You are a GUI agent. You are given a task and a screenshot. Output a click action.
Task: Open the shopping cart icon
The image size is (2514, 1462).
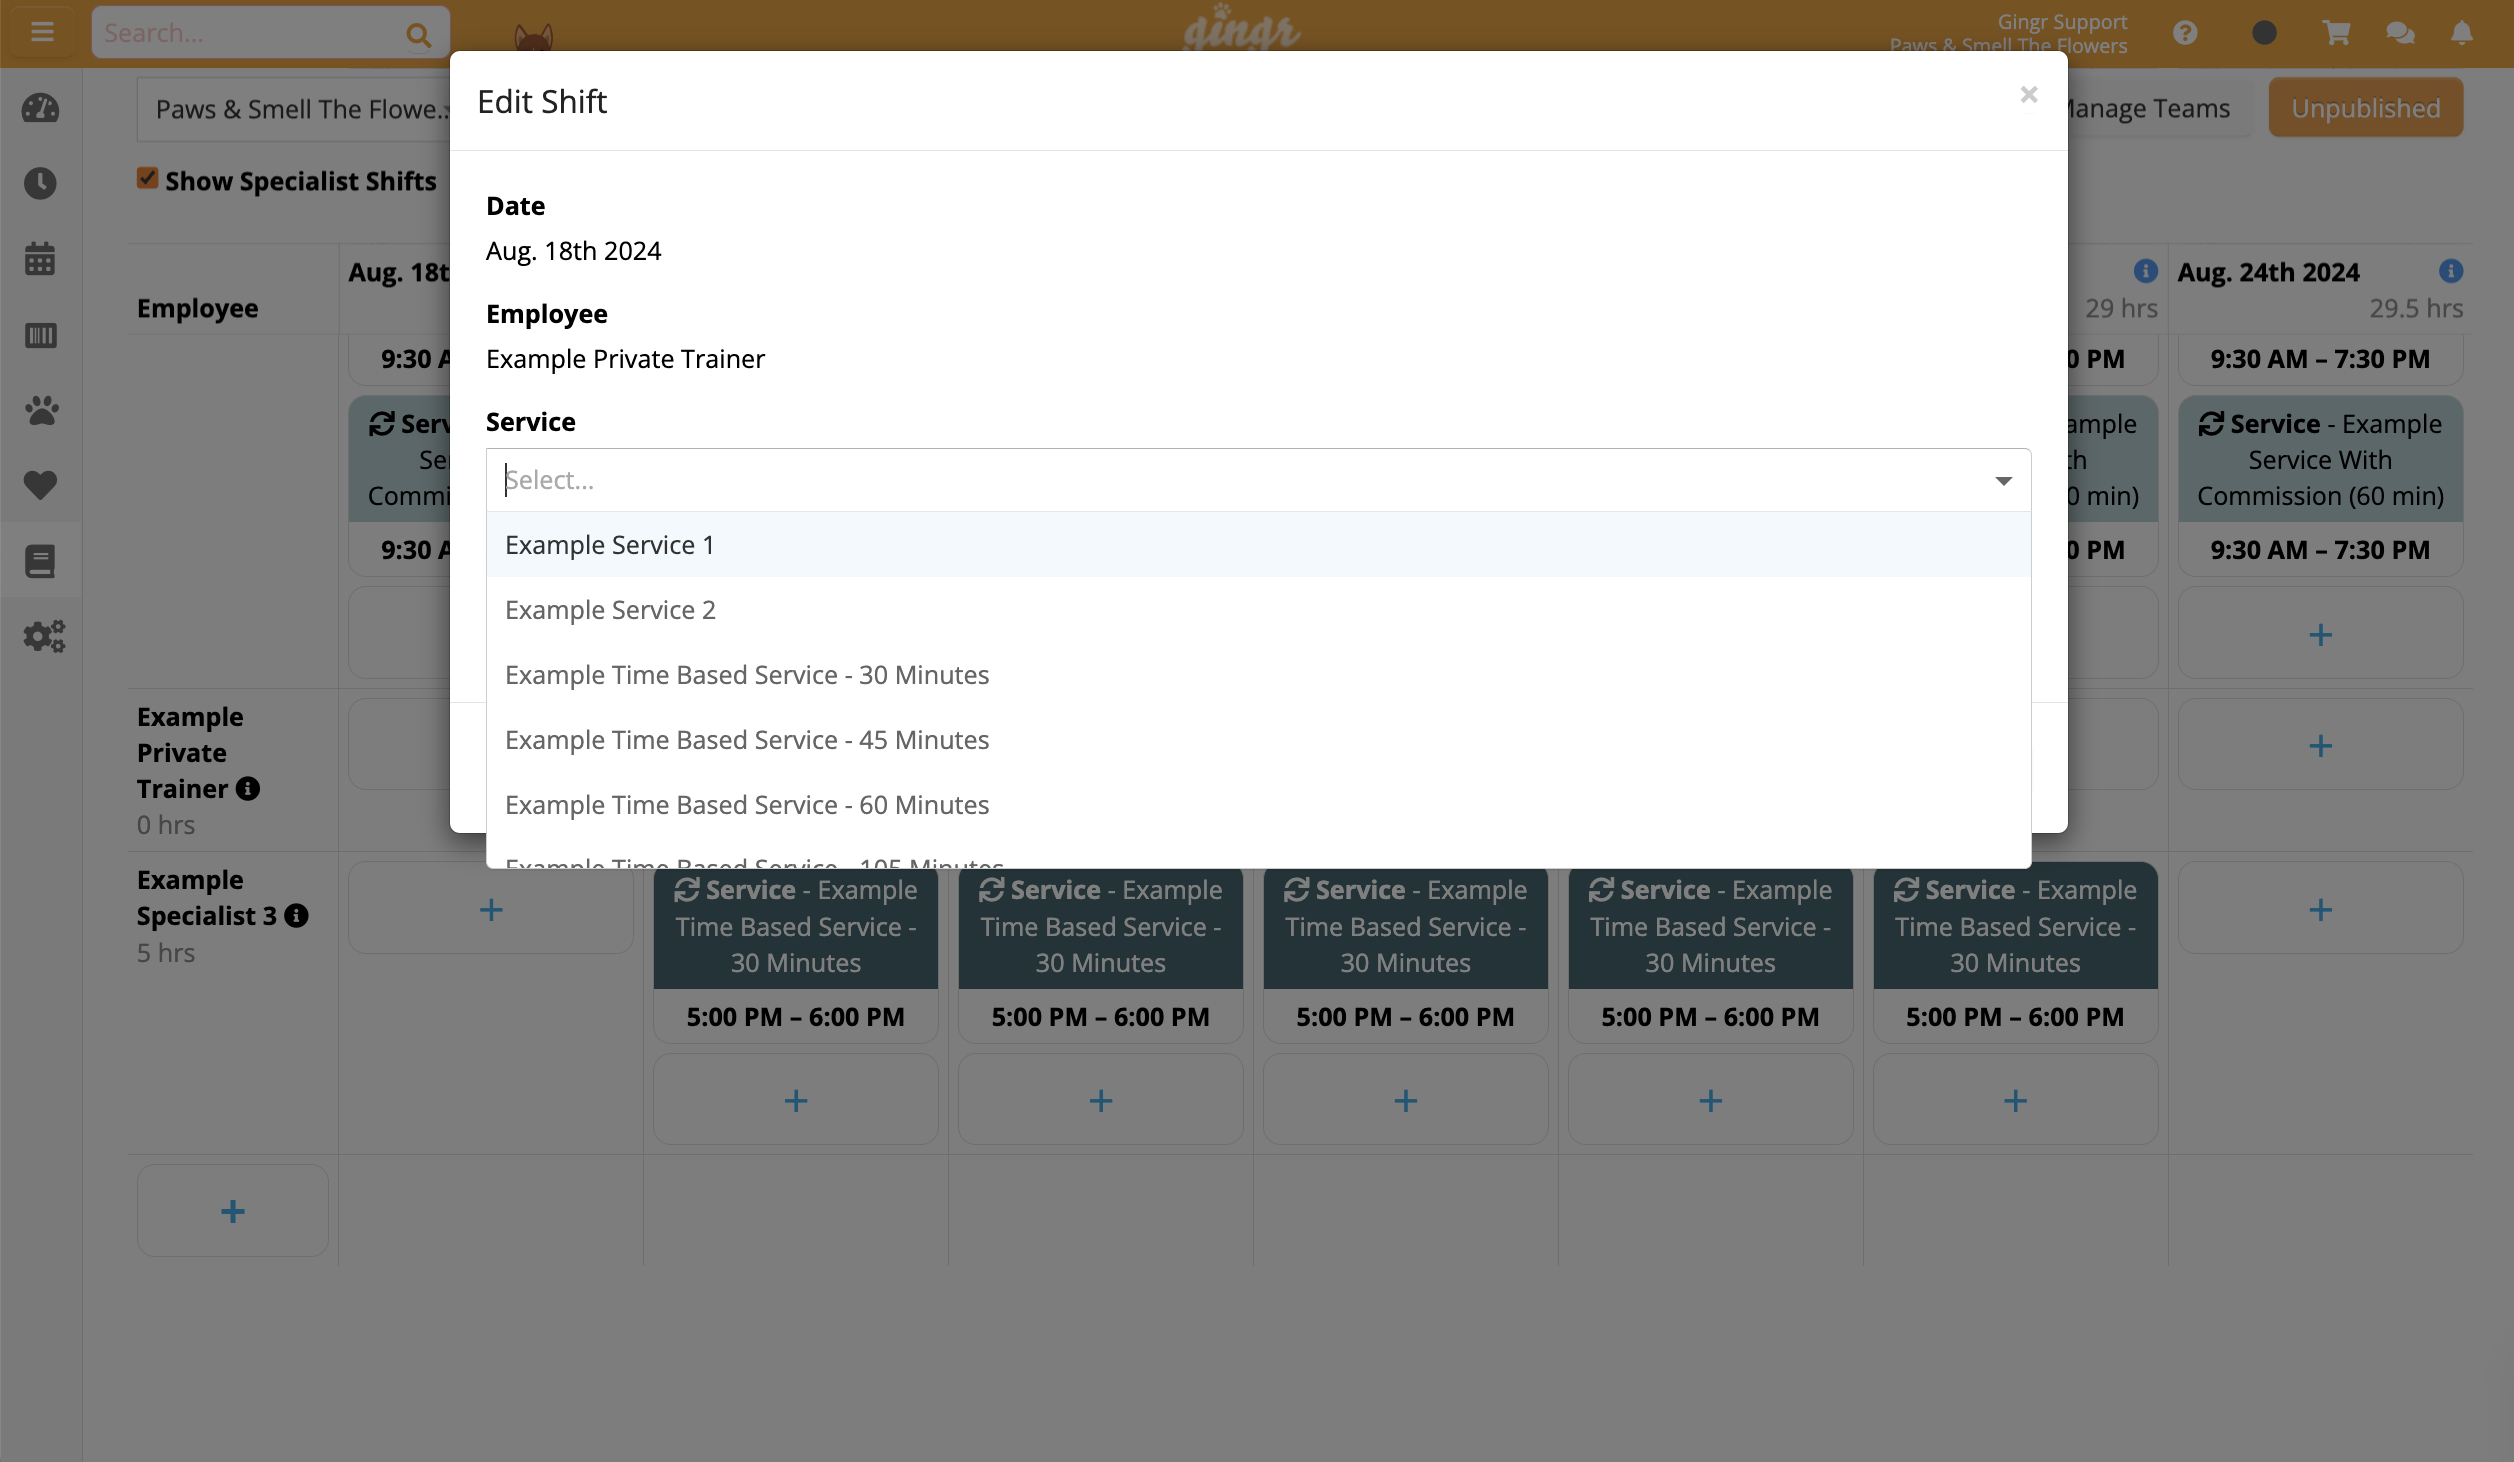(x=2336, y=33)
